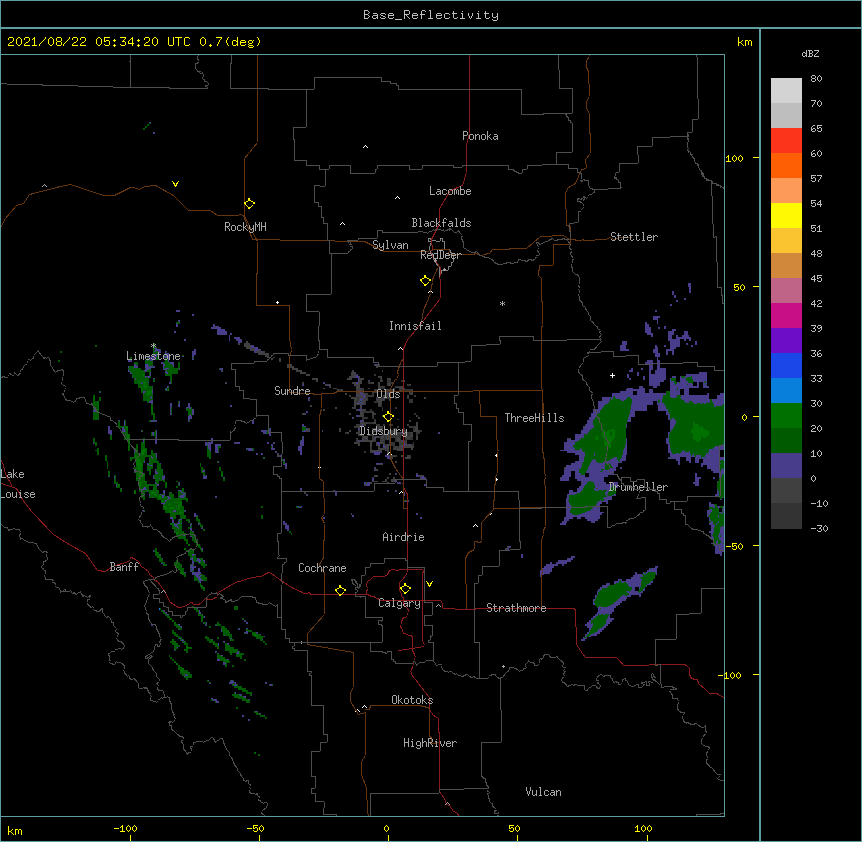Select the yellow diamond marker south of RedDeer
862x842 pixels.
point(426,281)
